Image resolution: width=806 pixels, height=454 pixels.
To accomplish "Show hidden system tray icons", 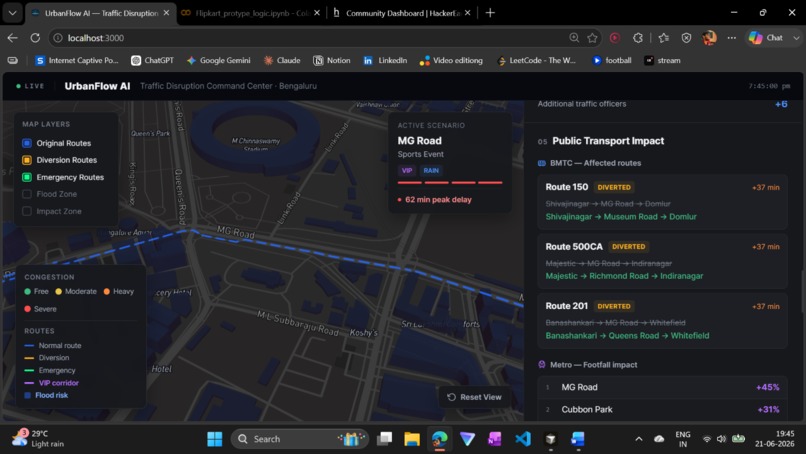I will tap(638, 439).
